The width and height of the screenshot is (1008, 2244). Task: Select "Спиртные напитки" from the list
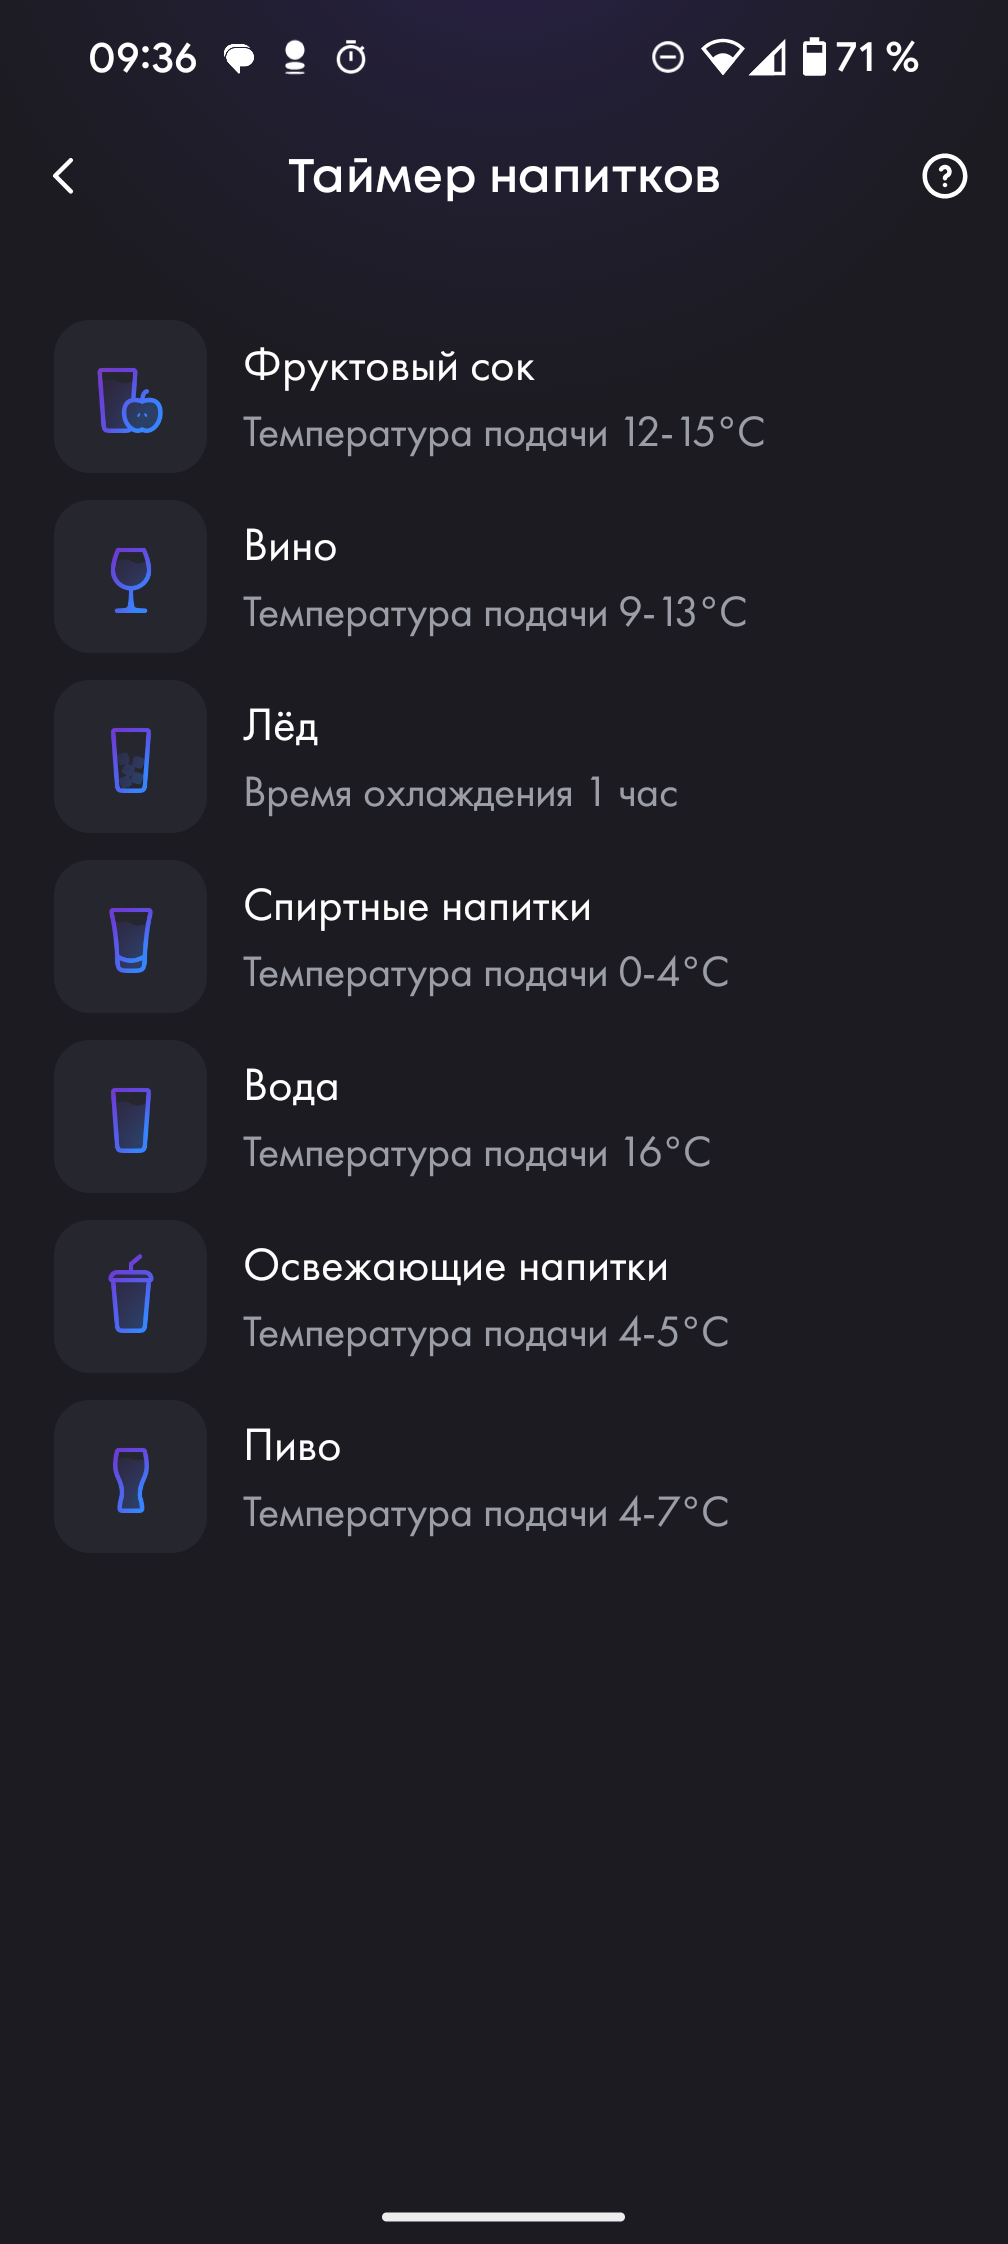(418, 907)
